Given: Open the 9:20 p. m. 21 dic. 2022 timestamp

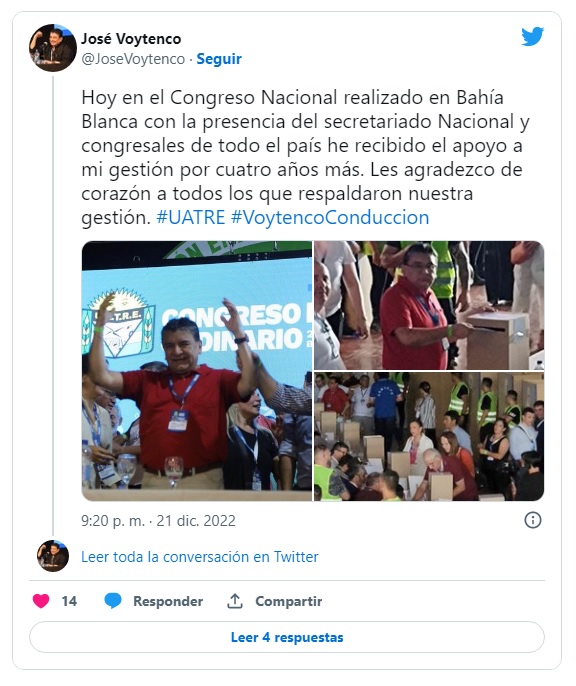Looking at the screenshot, I should point(158,521).
